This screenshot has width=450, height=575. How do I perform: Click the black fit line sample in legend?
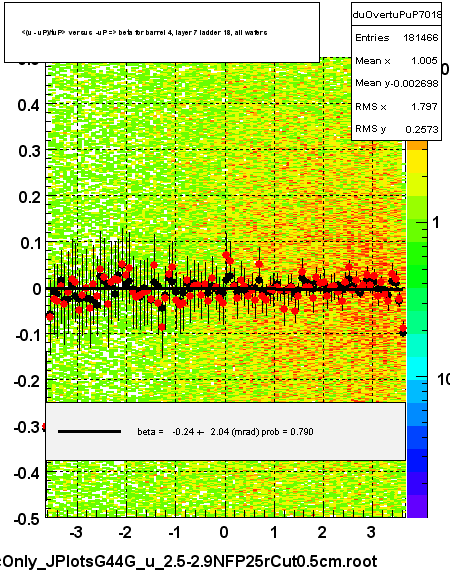[x=89, y=432]
